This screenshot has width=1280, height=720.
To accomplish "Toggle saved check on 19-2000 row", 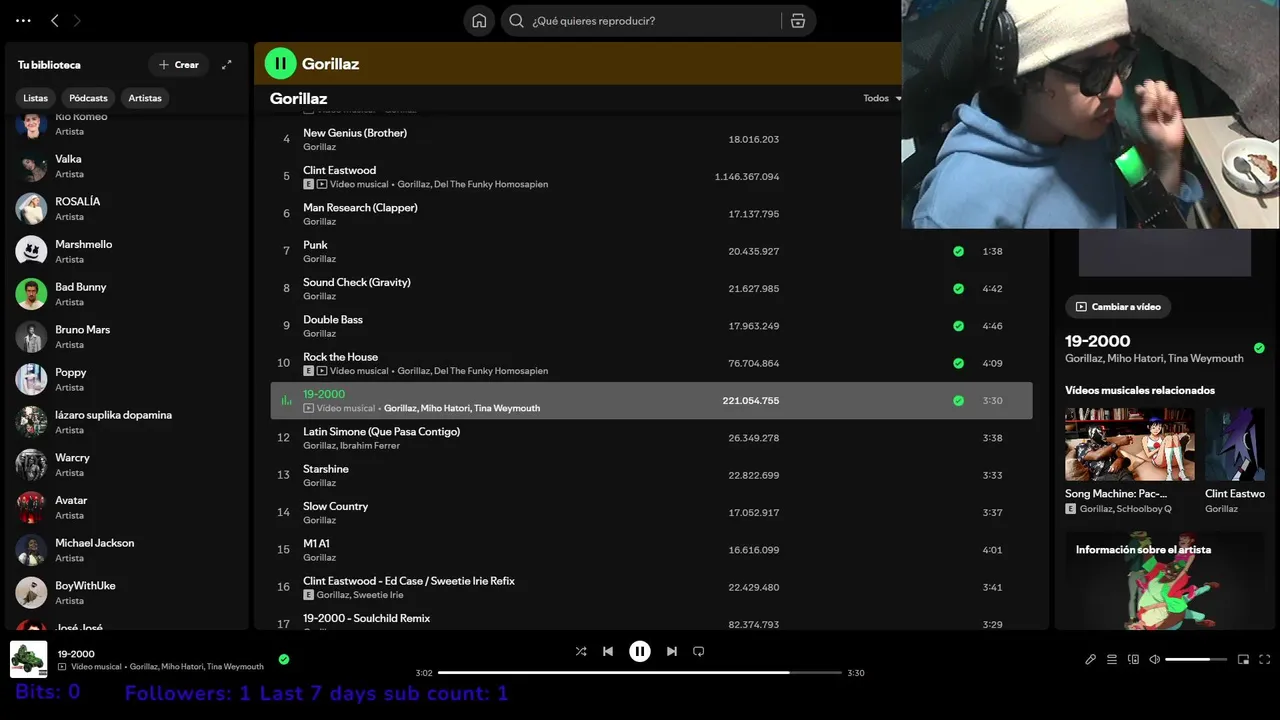I will (958, 400).
